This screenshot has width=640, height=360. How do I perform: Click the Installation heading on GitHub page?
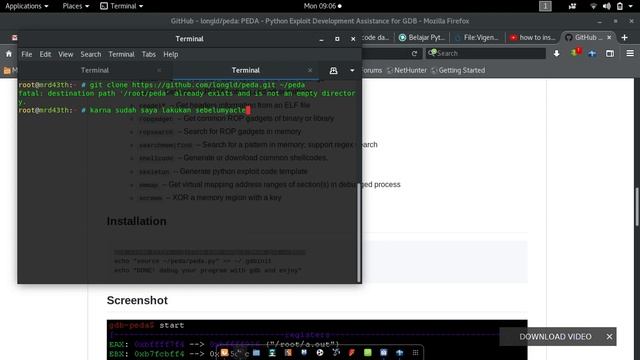[136, 221]
